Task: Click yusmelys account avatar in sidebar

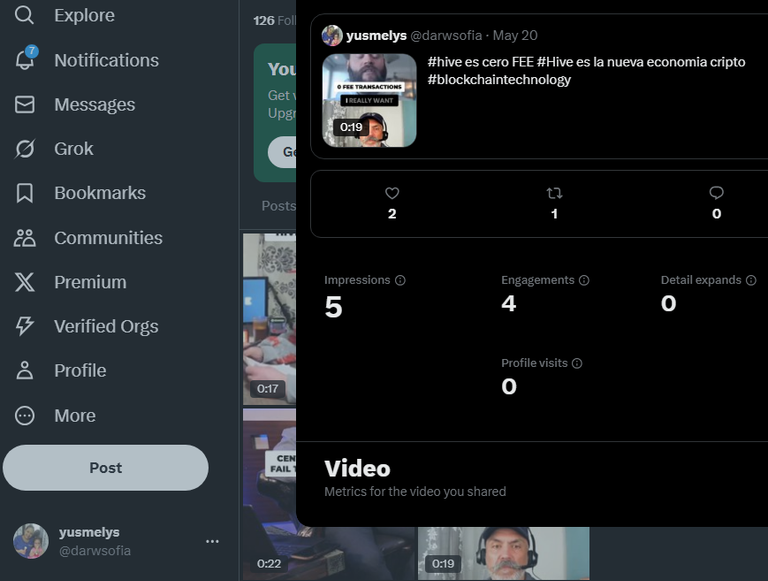Action: click(31, 541)
